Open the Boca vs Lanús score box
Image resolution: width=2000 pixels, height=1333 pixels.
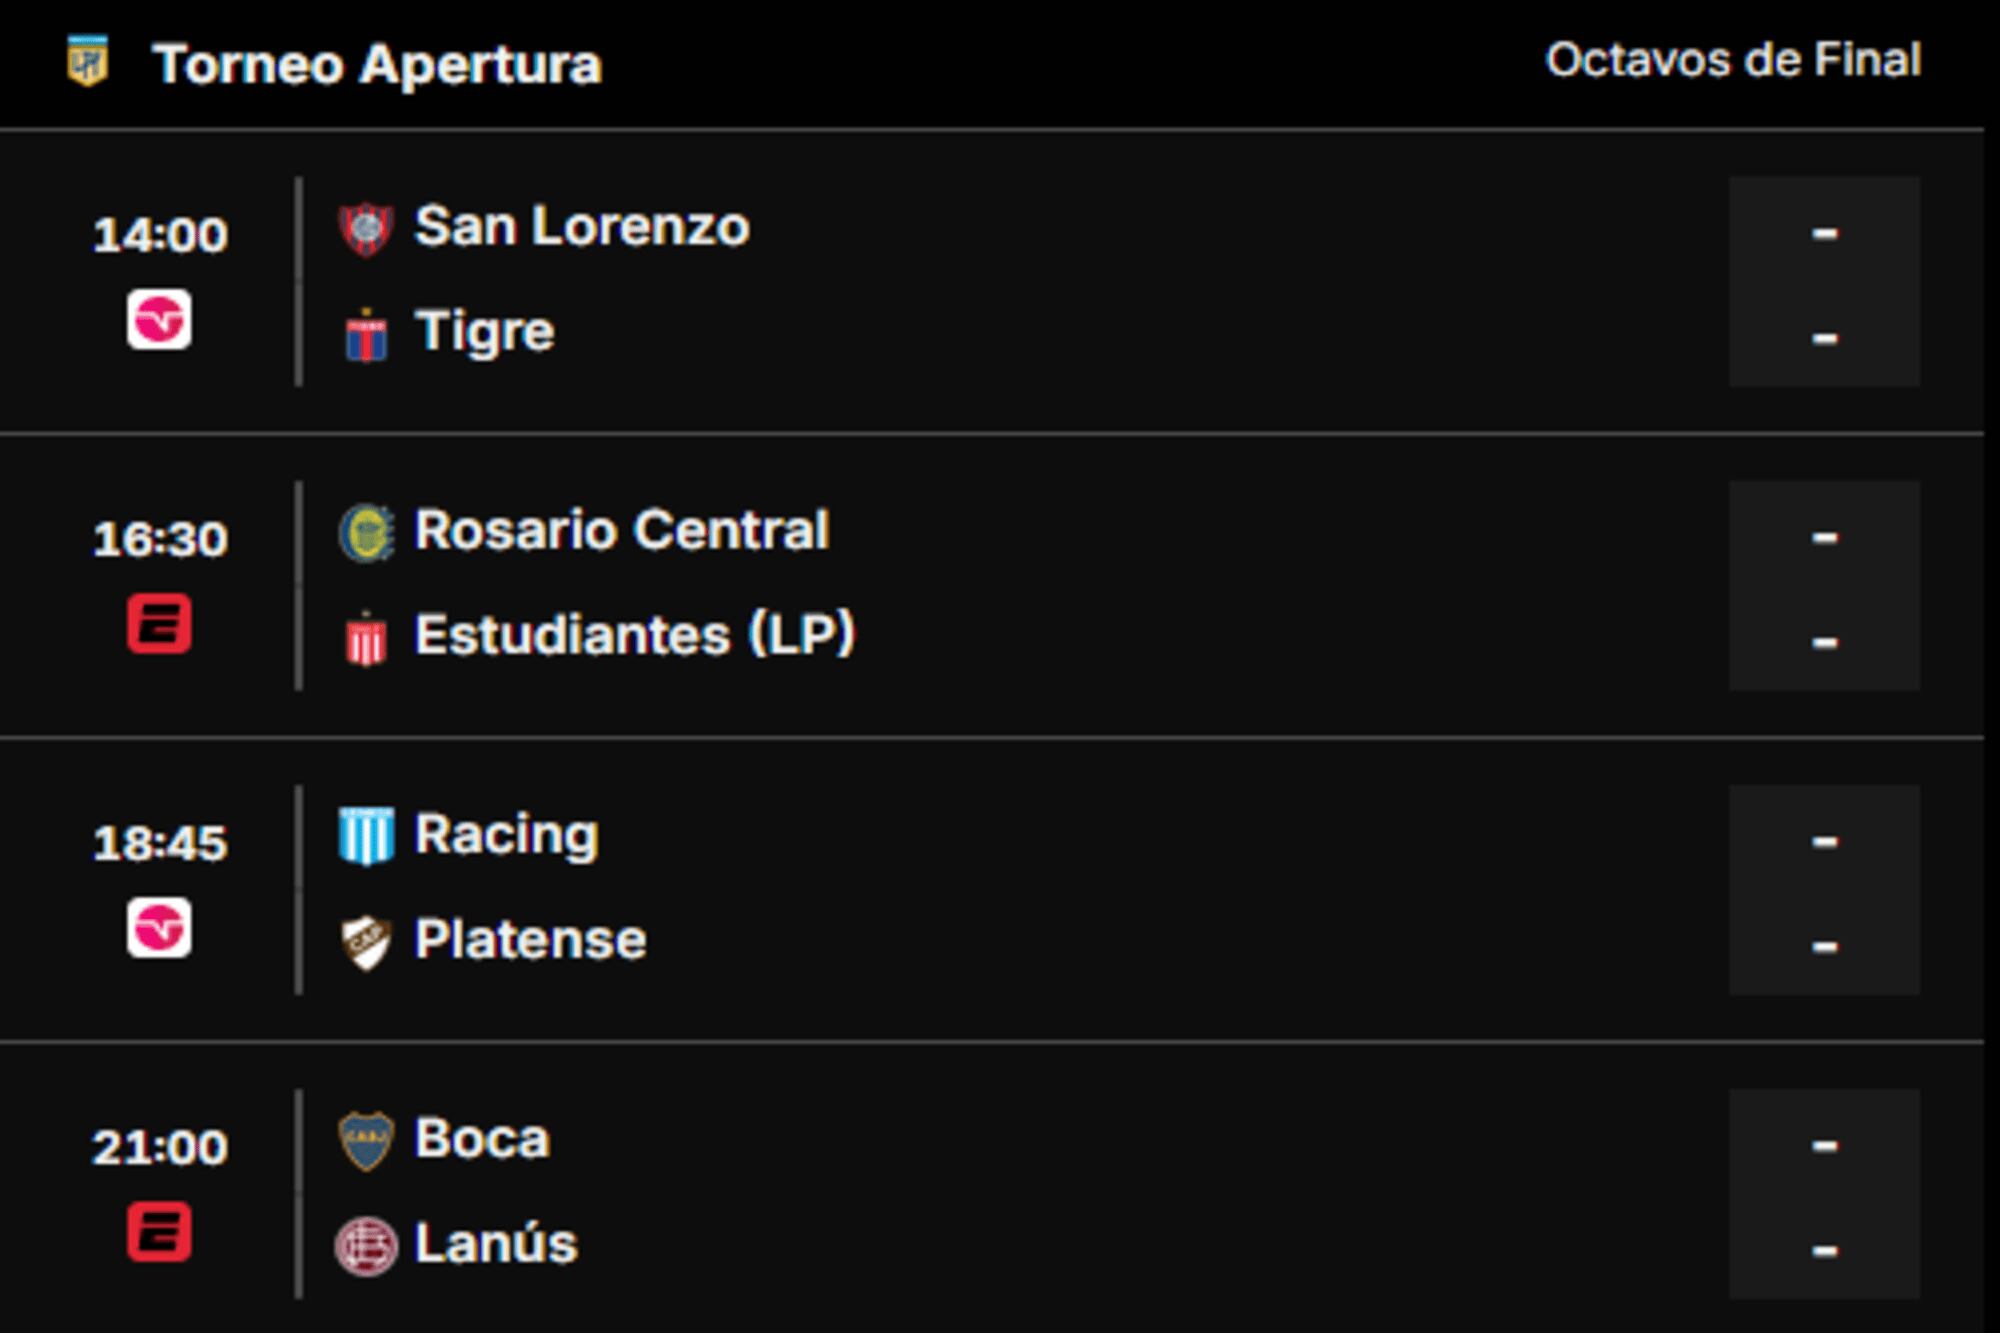tap(1824, 1194)
